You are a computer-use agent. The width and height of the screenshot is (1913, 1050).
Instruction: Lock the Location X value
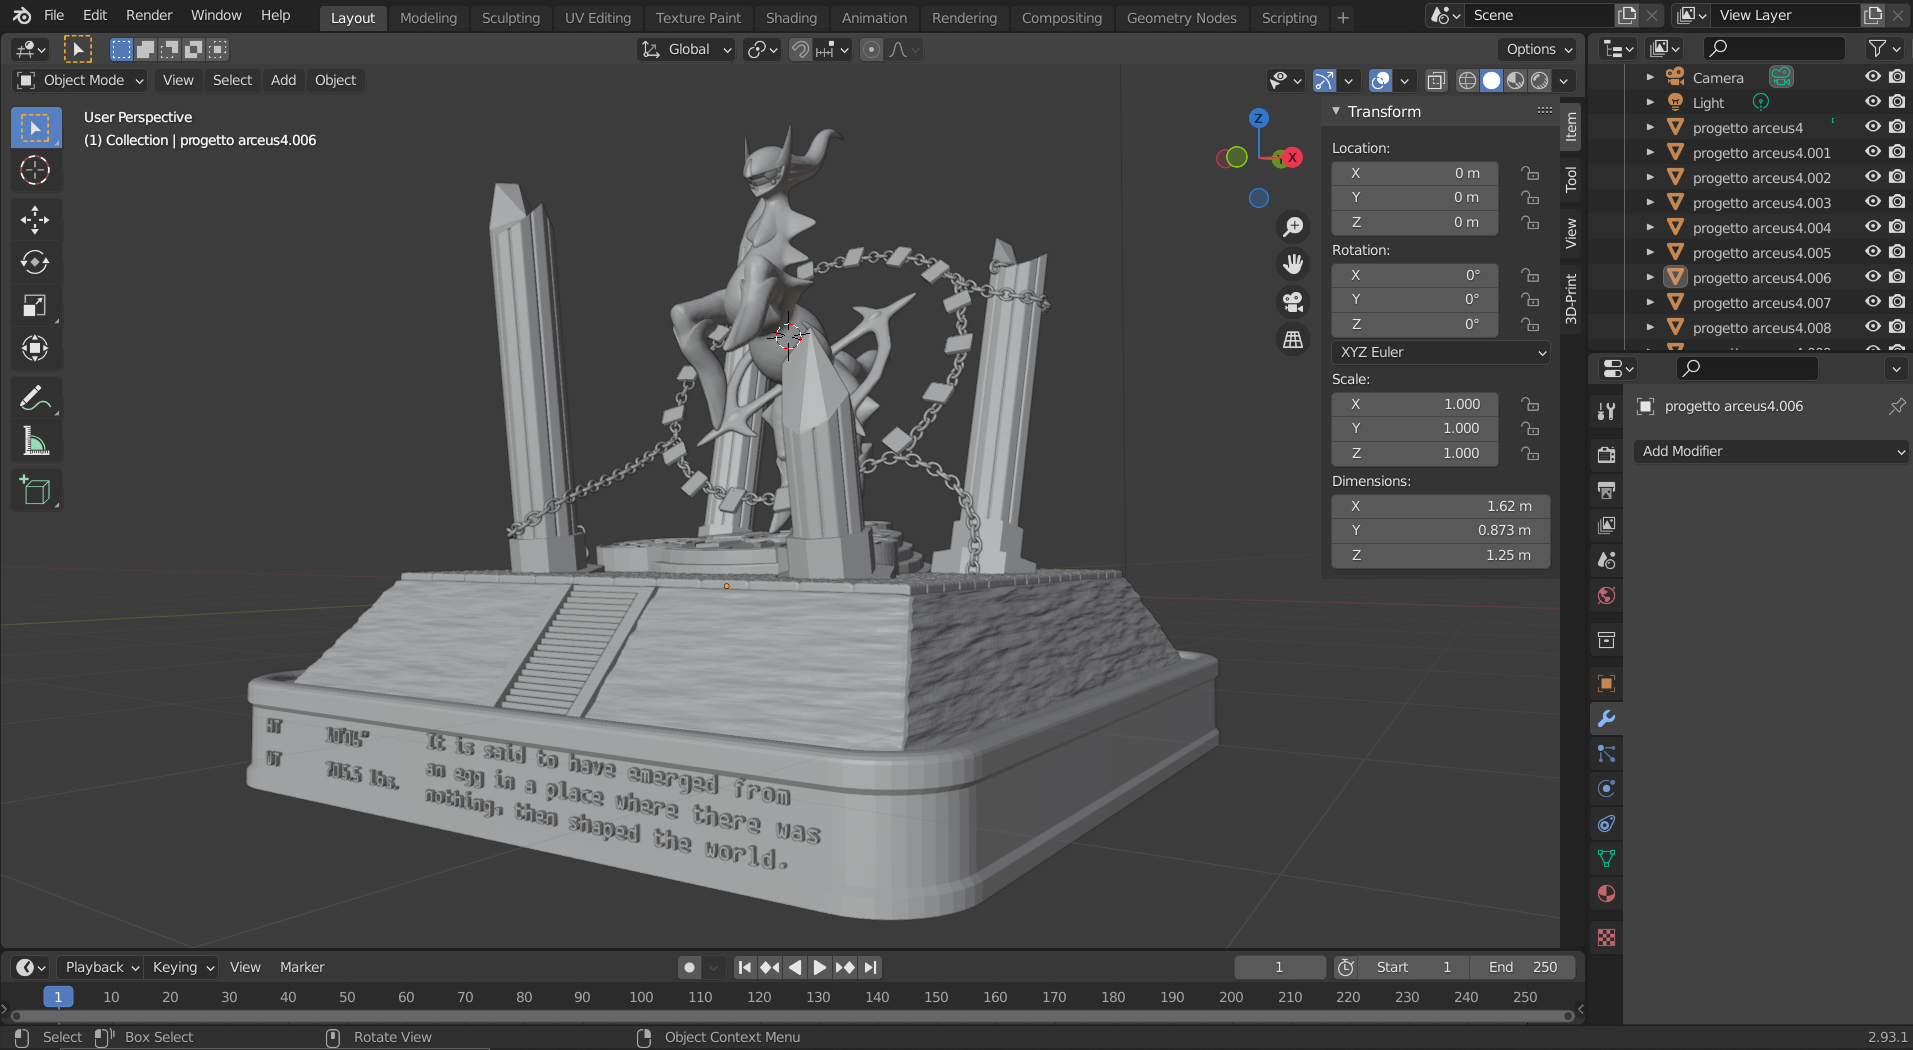click(x=1529, y=172)
